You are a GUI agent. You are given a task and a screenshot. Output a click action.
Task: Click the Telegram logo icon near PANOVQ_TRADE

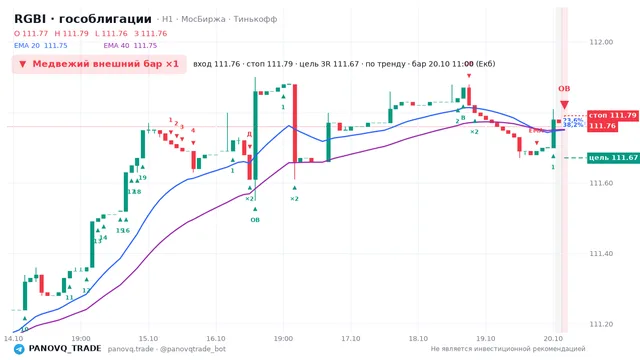tap(19, 349)
